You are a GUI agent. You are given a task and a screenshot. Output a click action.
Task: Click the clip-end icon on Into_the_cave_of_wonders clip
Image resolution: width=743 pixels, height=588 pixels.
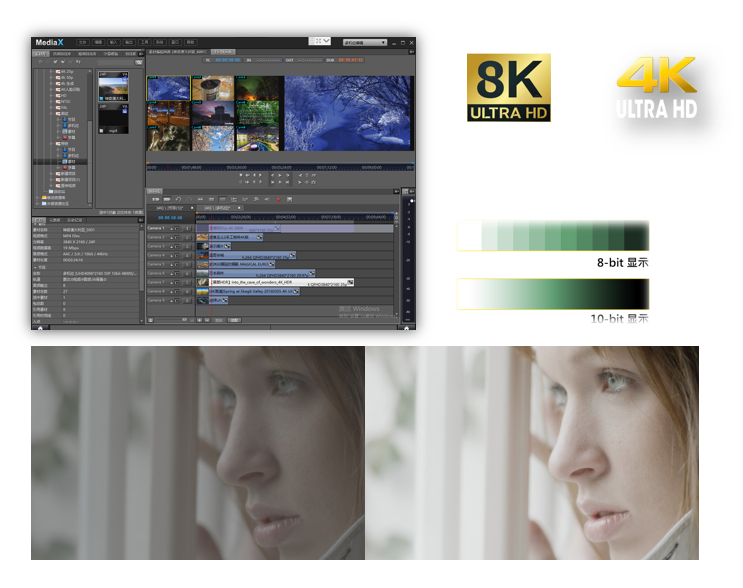tap(350, 282)
